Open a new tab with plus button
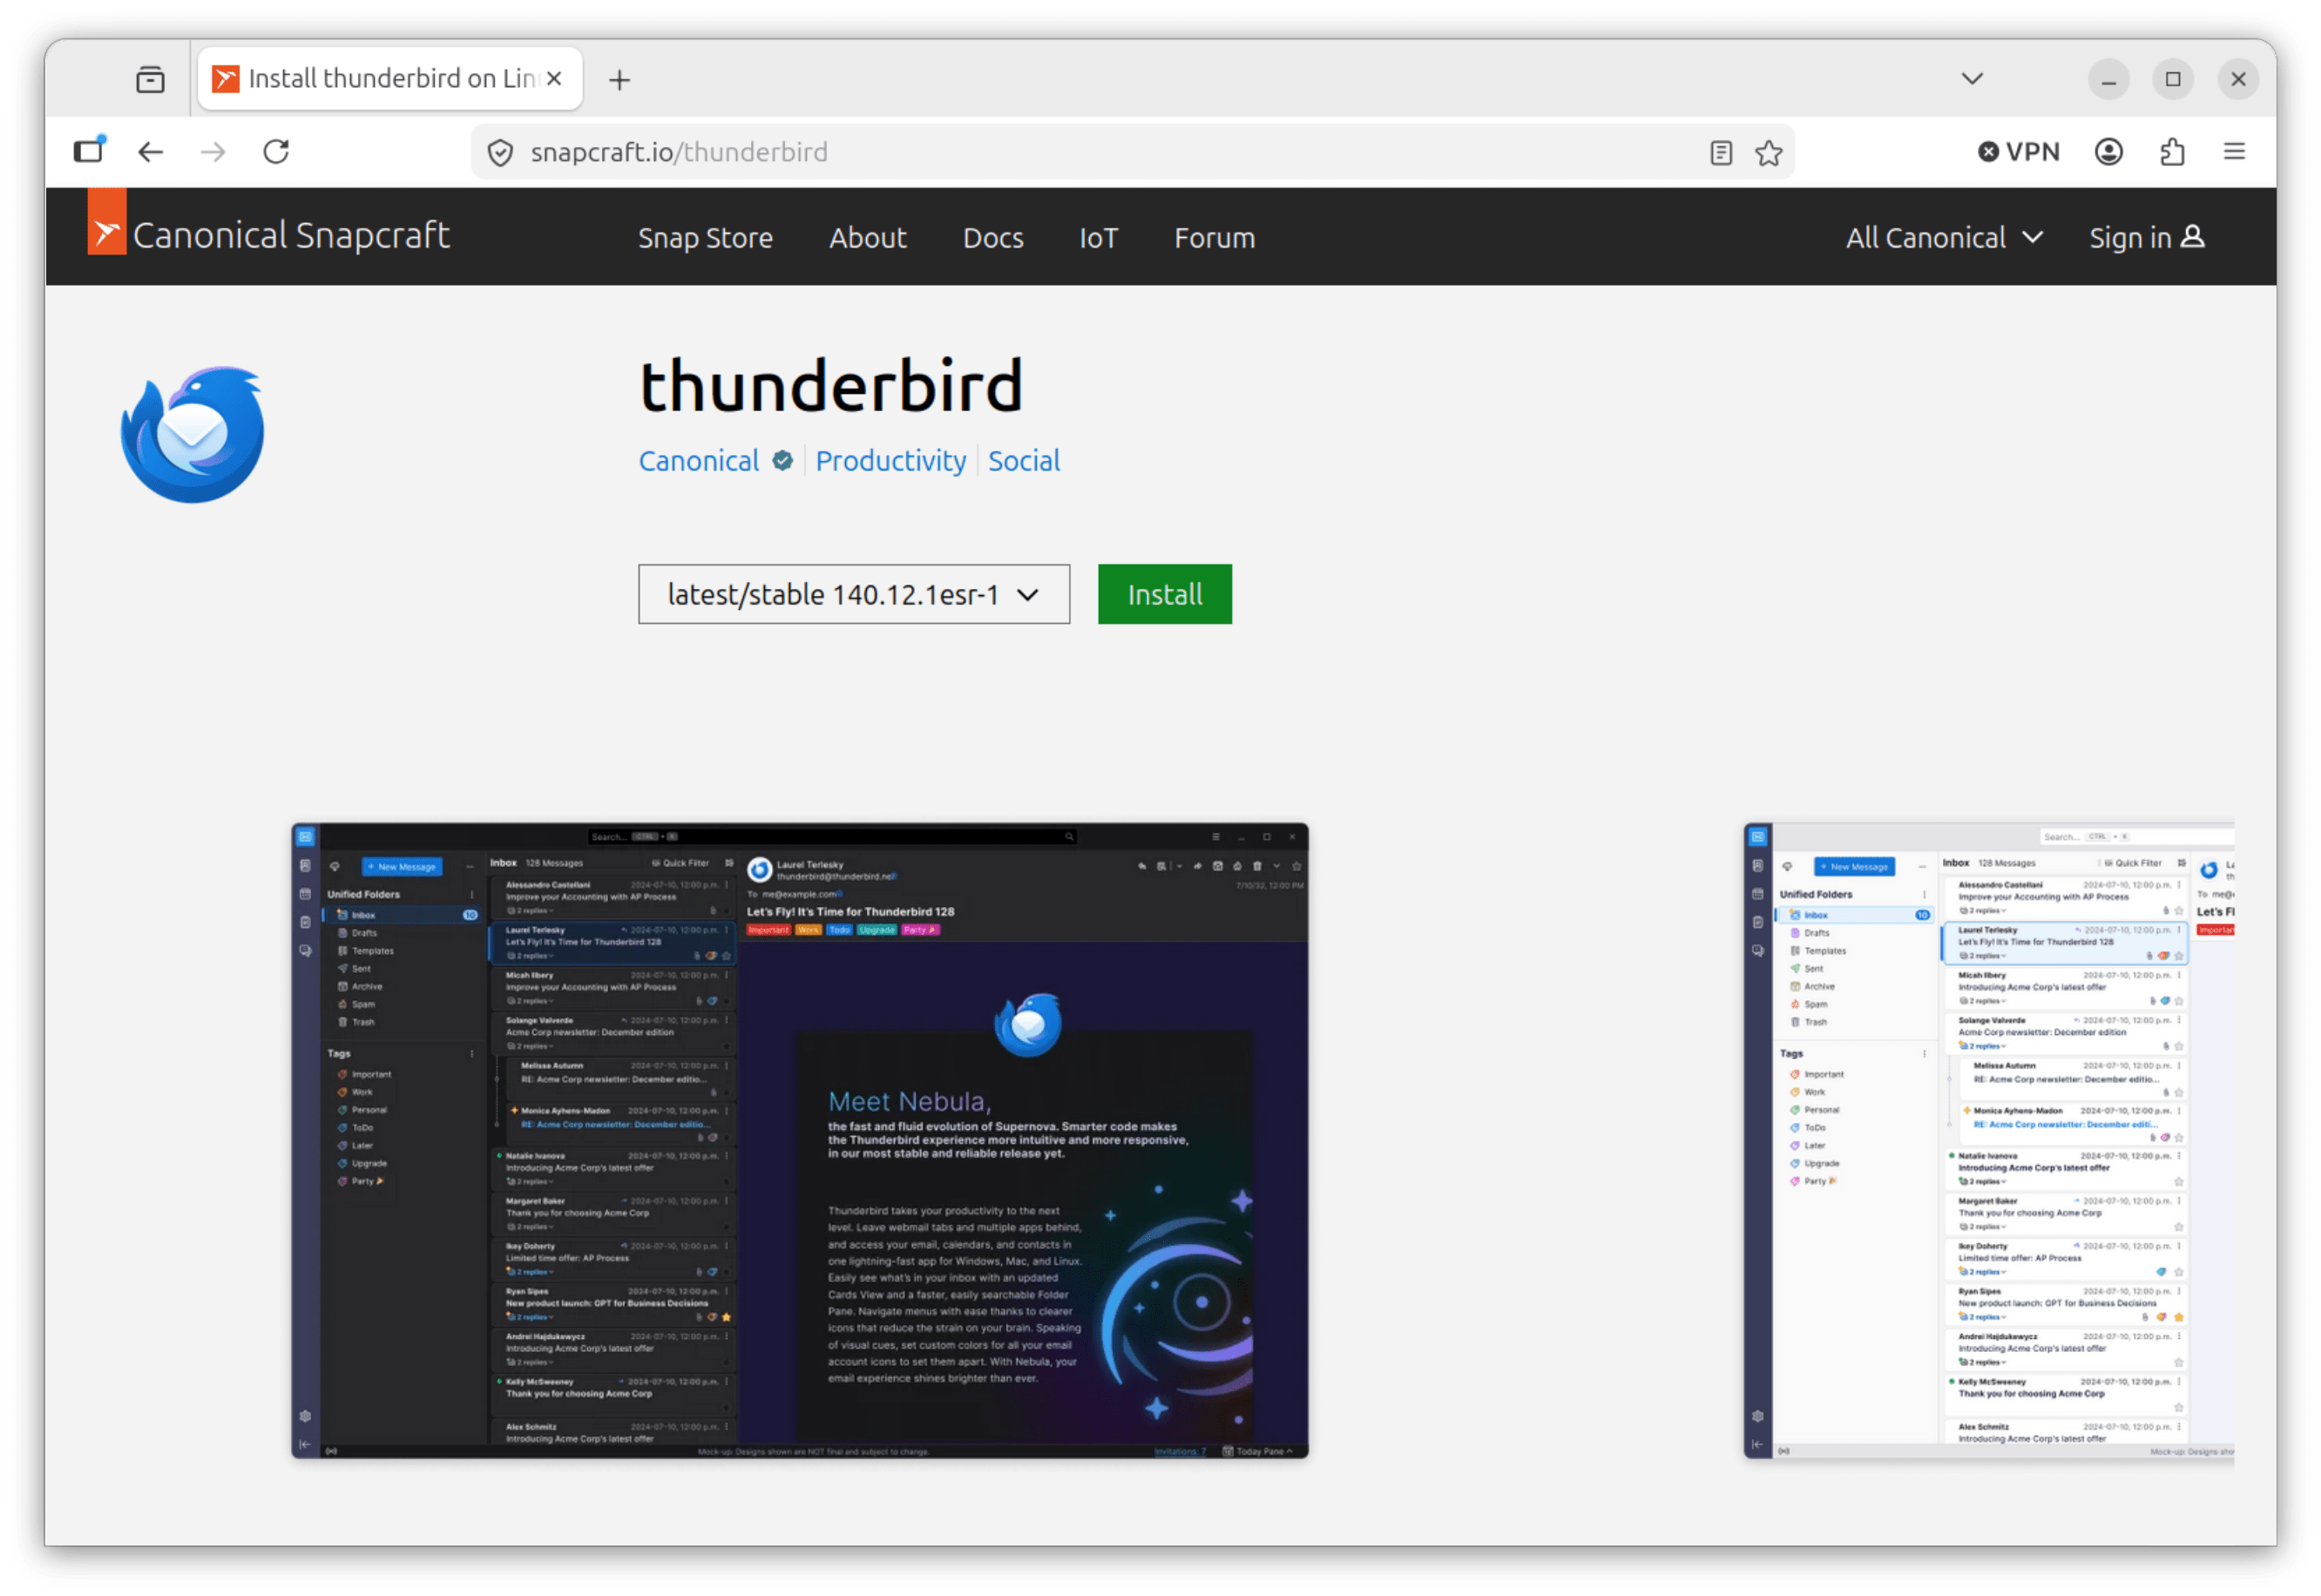 [620, 80]
